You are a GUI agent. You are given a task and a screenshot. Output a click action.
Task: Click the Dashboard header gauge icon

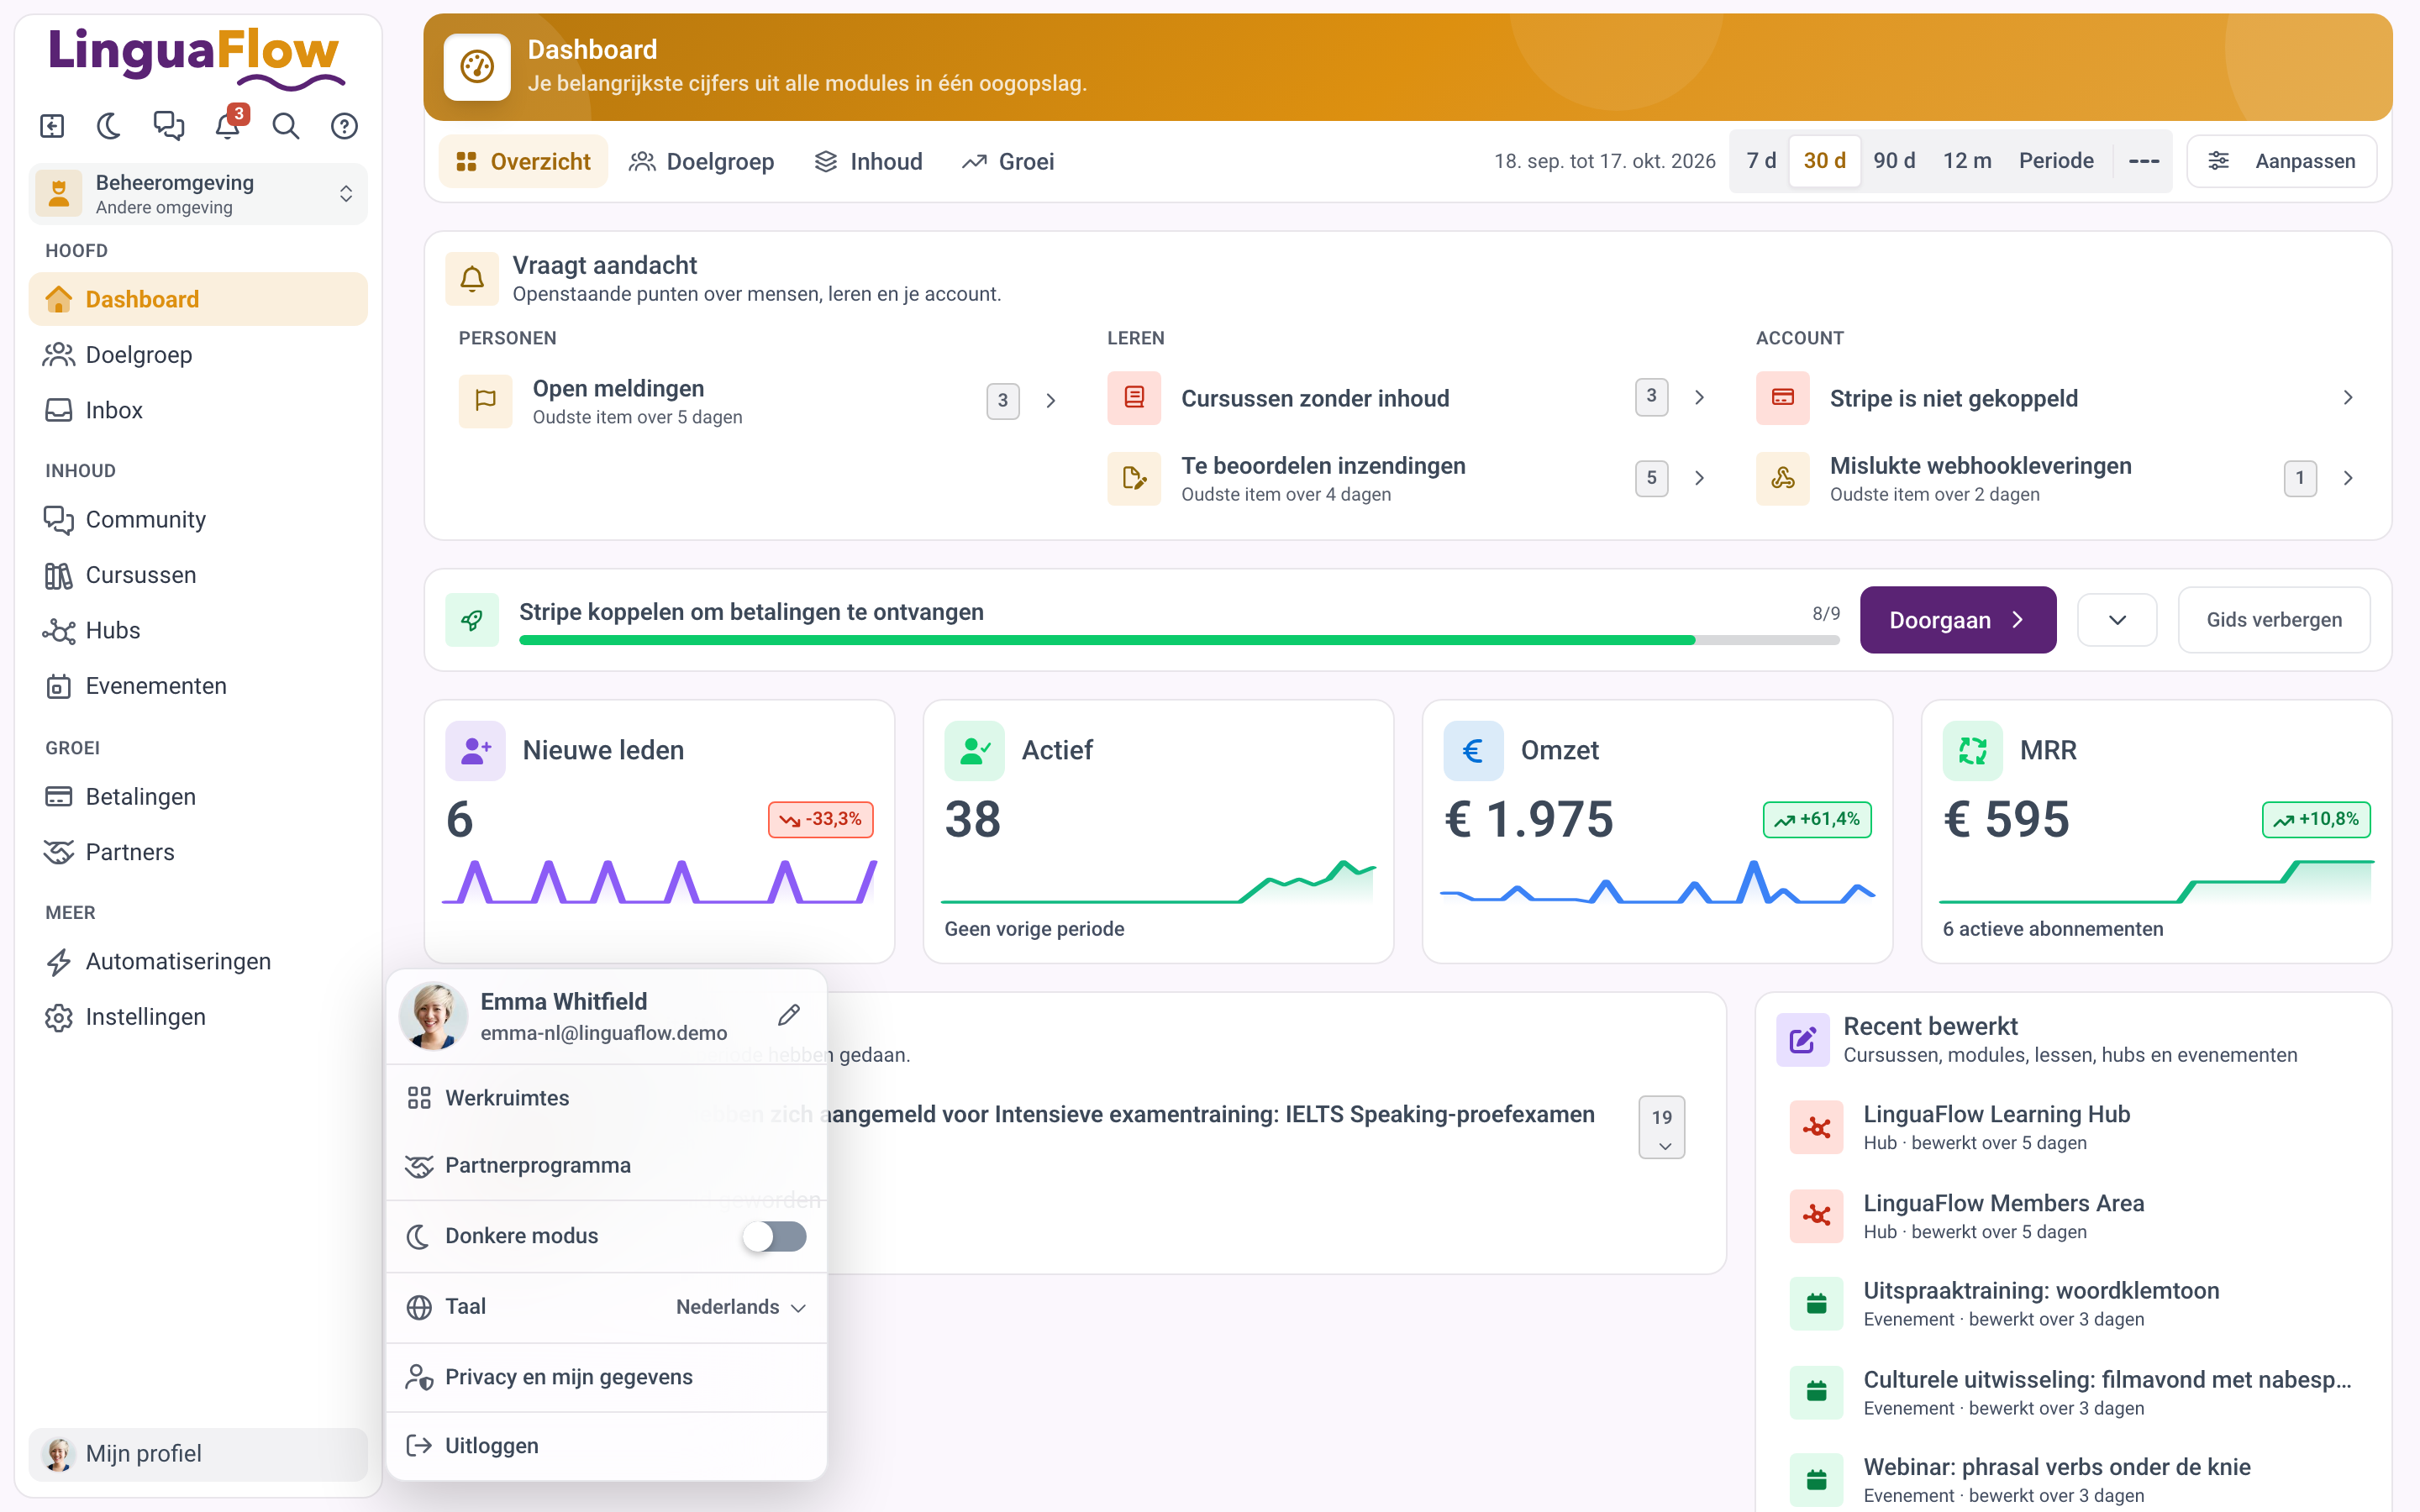[x=477, y=67]
